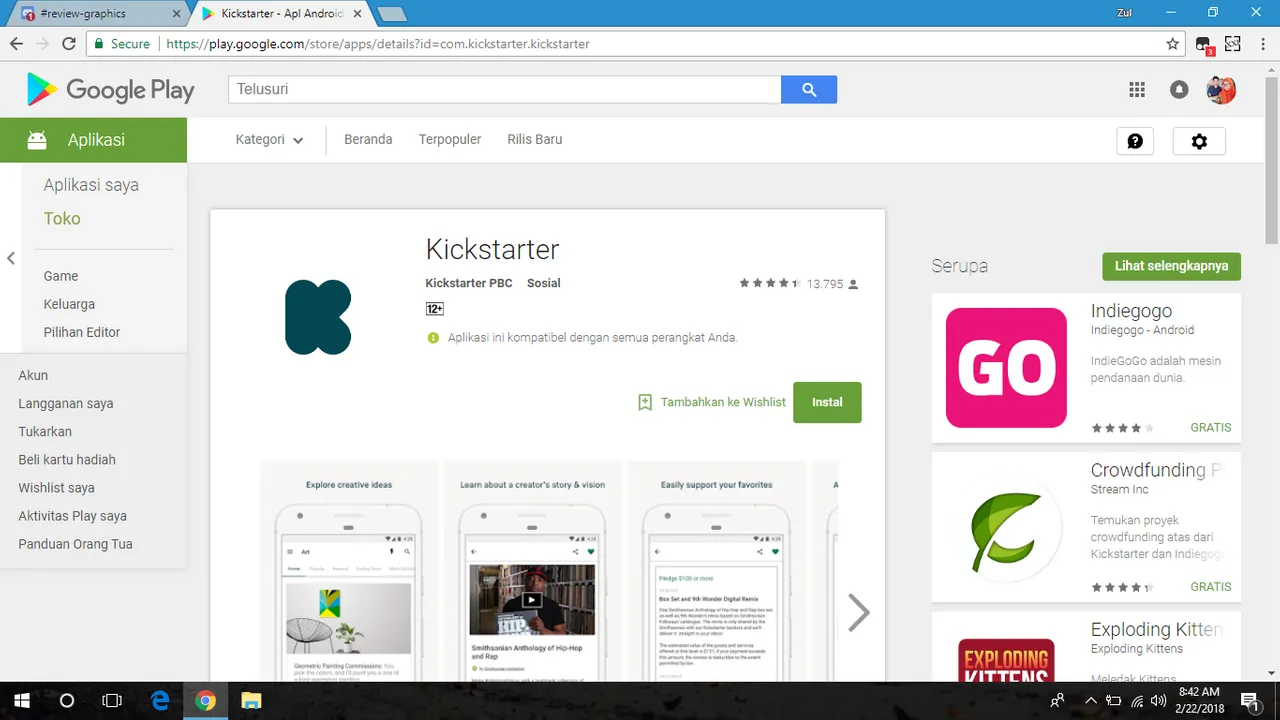Open Google notifications bell icon
Screen dimensions: 1280x720
[1179, 90]
